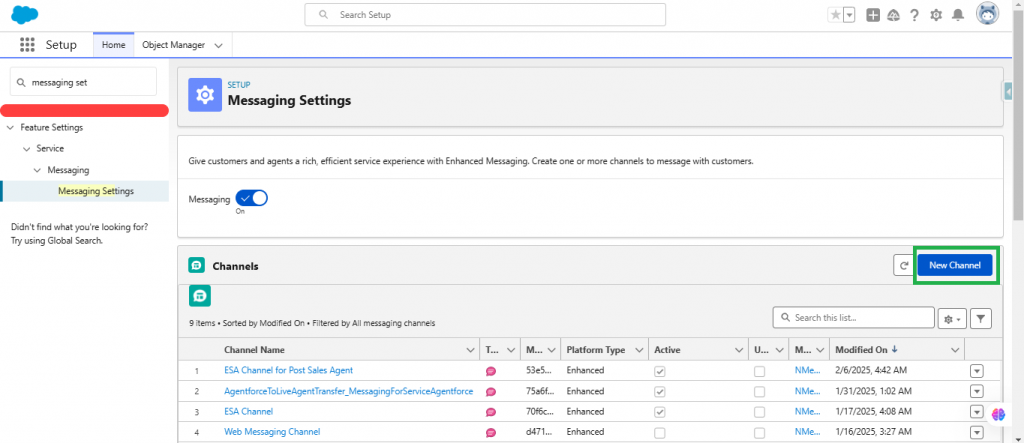This screenshot has width=1024, height=443.
Task: Collapse the Feature Settings tree node
Action: 10,127
